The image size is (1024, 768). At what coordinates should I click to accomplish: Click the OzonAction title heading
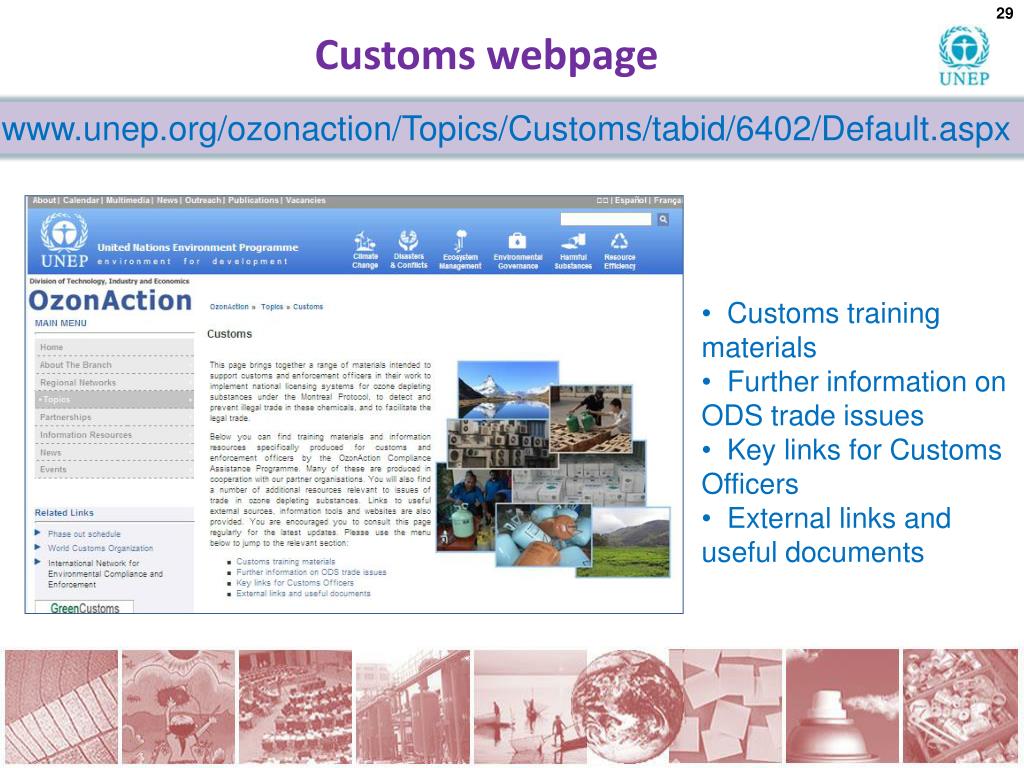pyautogui.click(x=110, y=301)
